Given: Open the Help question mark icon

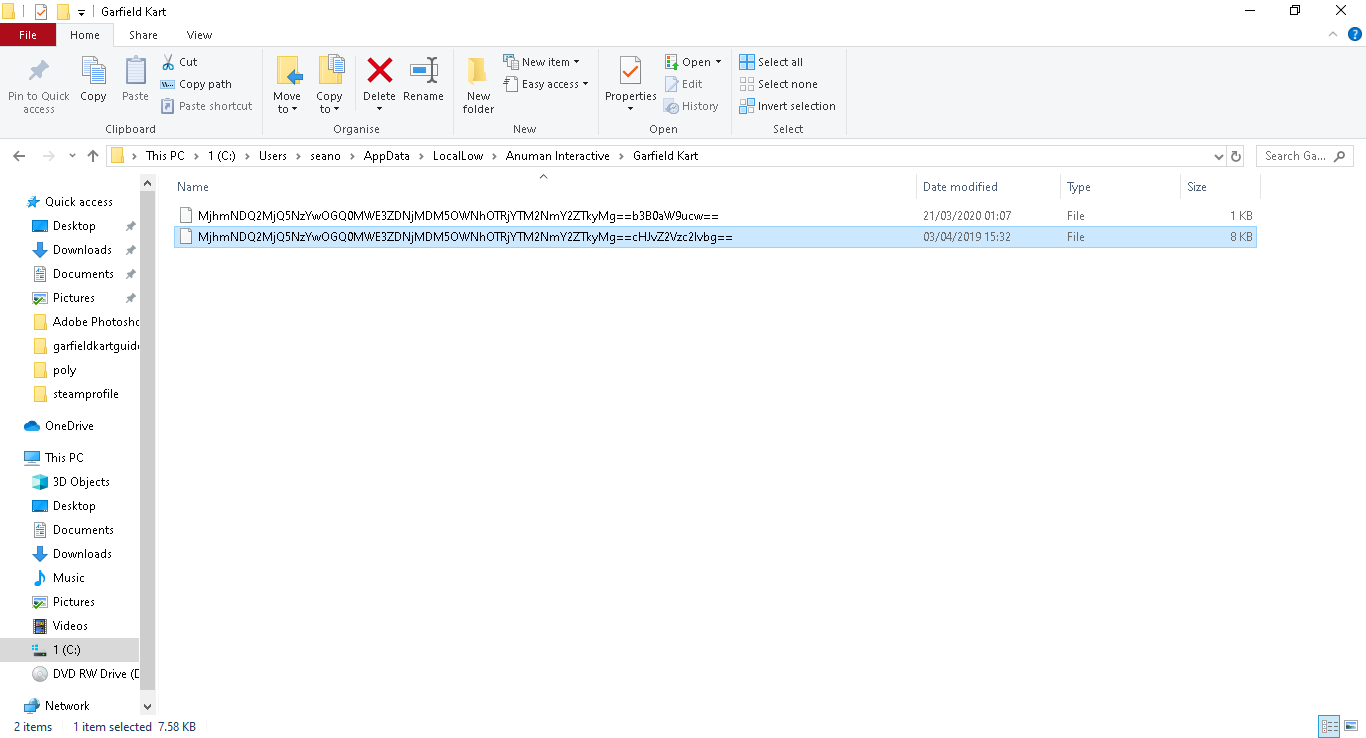Looking at the screenshot, I should click(1355, 35).
